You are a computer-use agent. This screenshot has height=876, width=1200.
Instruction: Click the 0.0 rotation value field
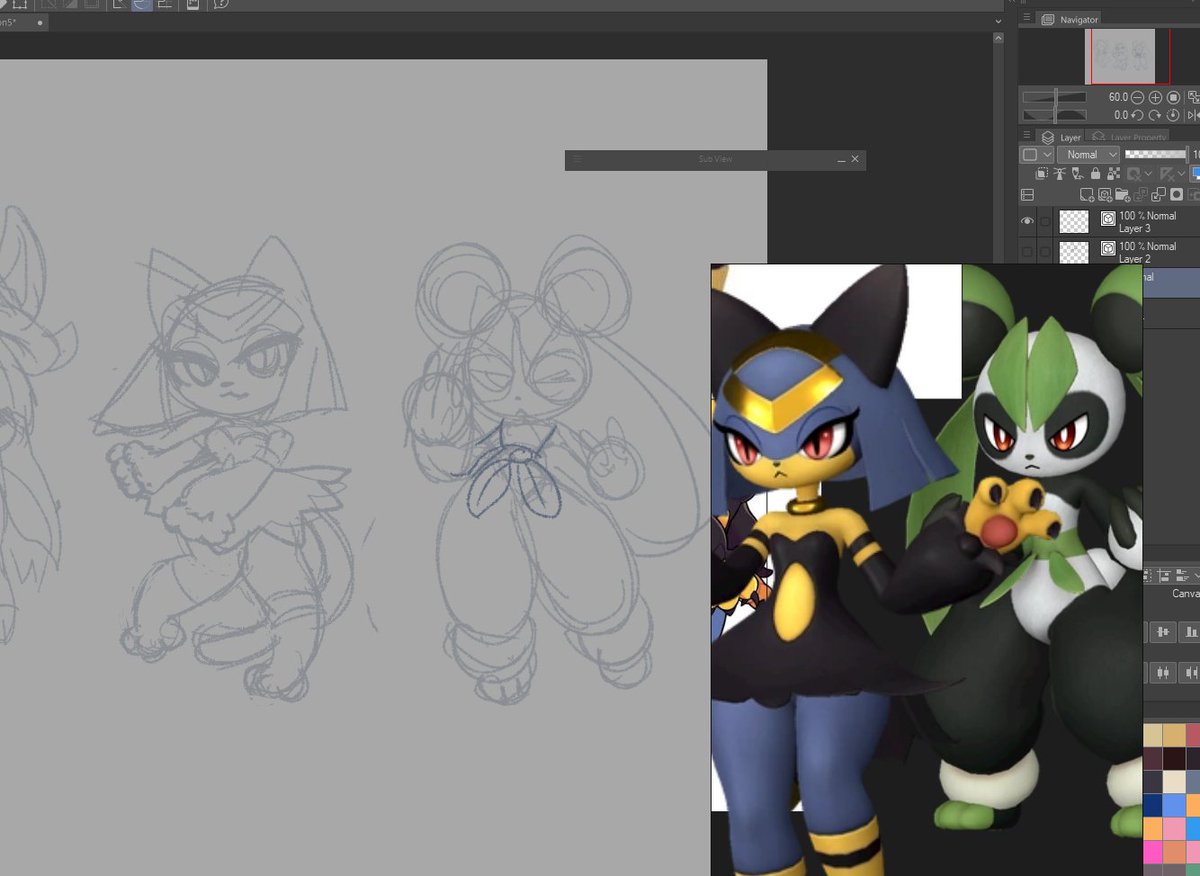pos(1121,115)
